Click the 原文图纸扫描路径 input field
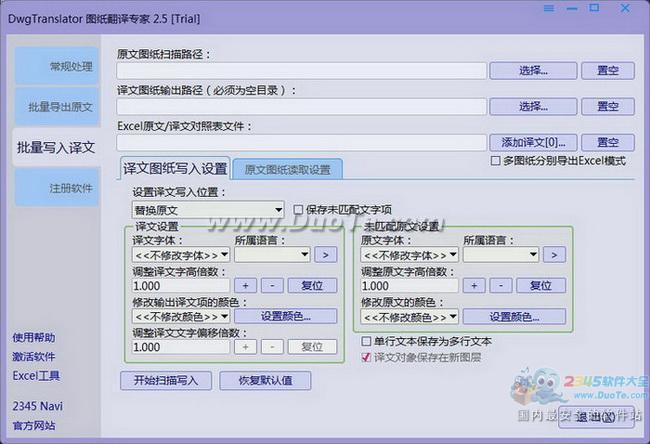This screenshot has width=650, height=444. point(301,71)
